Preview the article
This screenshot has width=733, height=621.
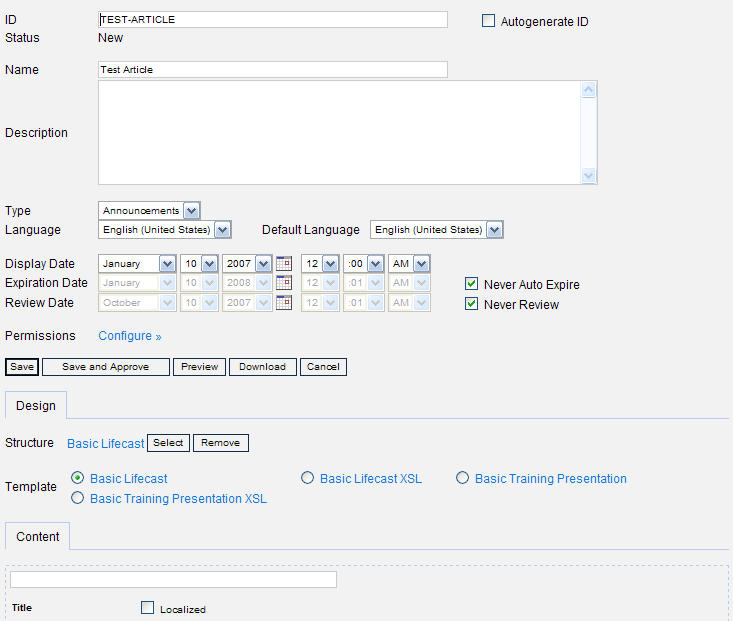[200, 367]
